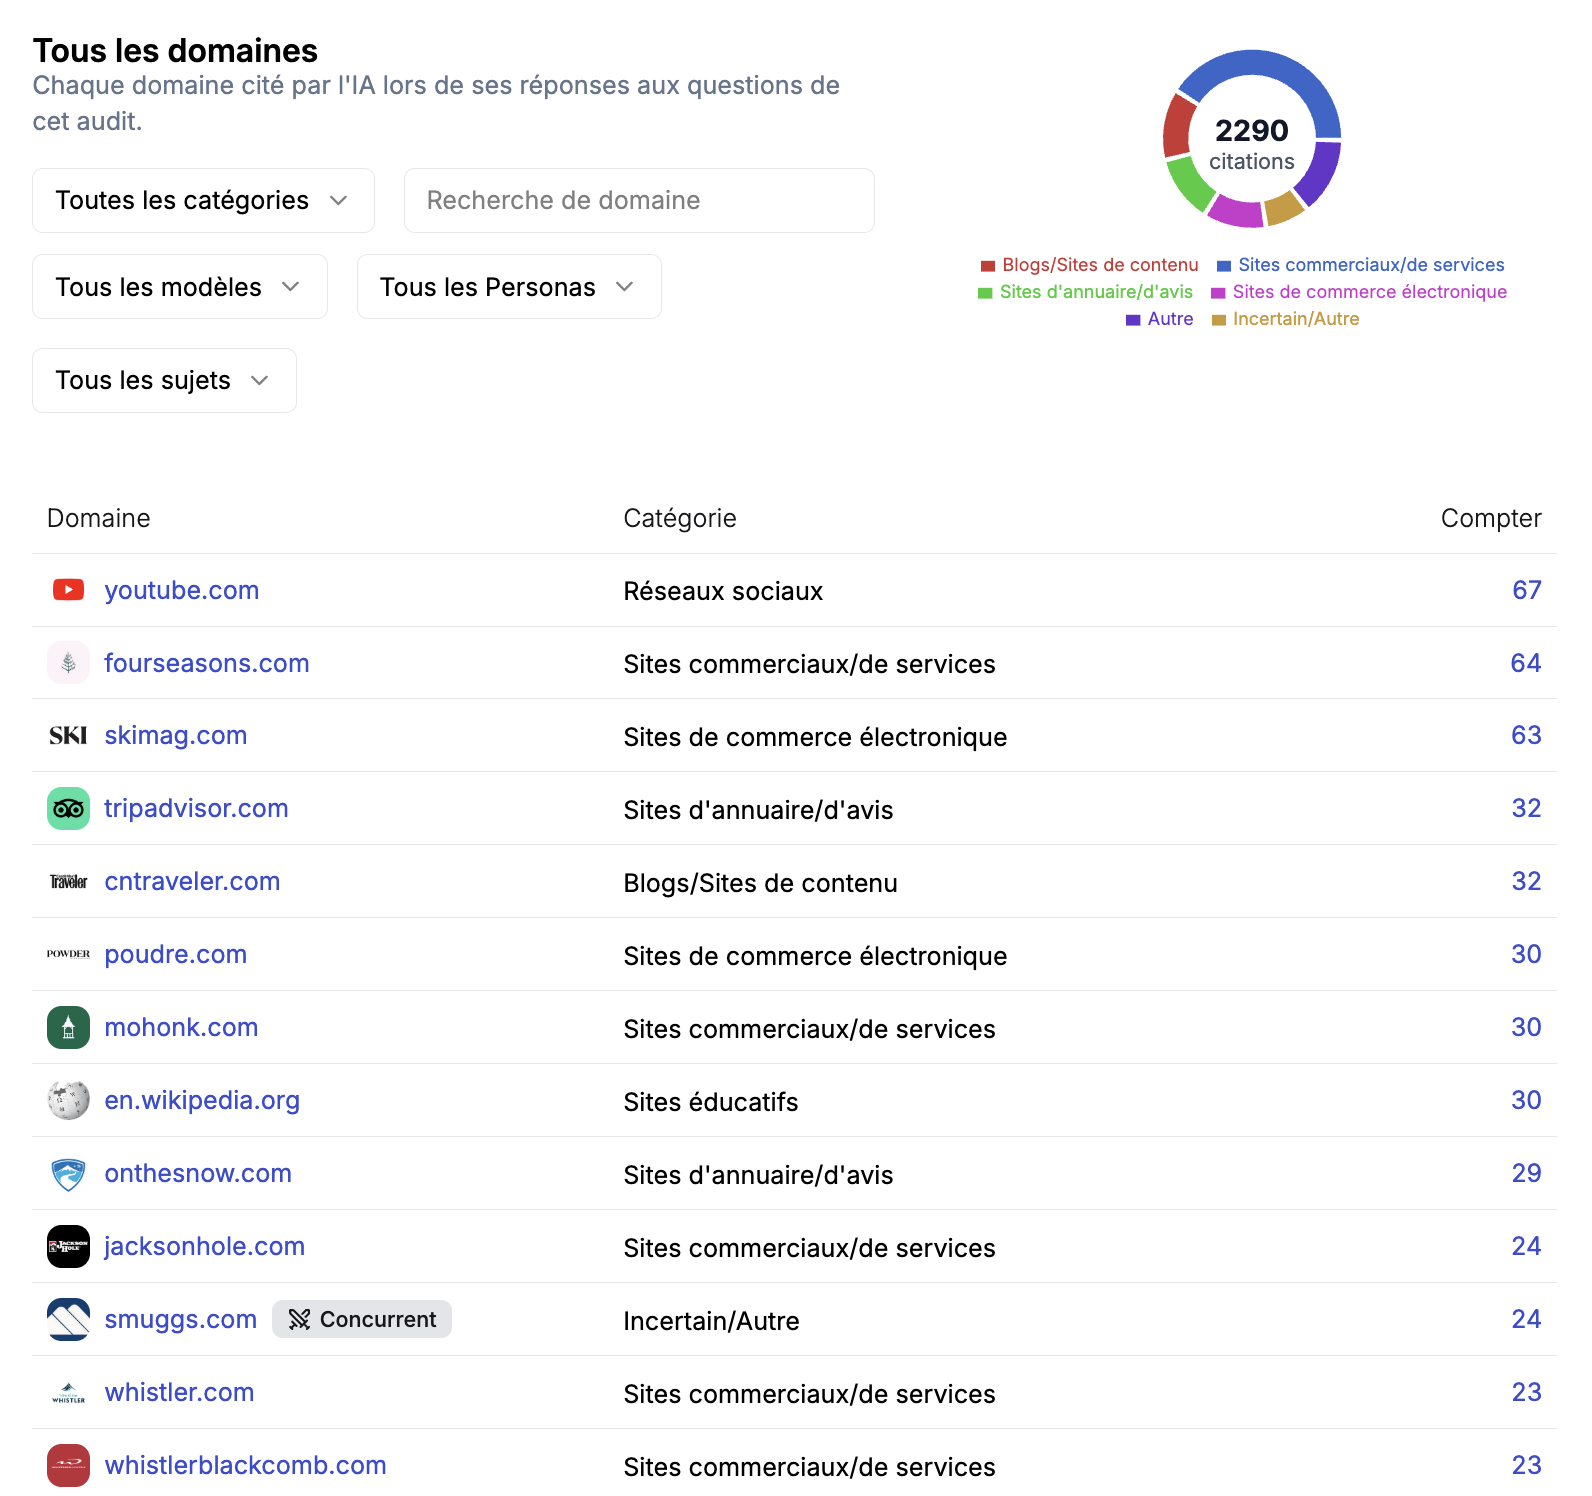Toggle the Sites commerciaux/de services legend swatch
This screenshot has height=1496, width=1592.
pos(1224,266)
